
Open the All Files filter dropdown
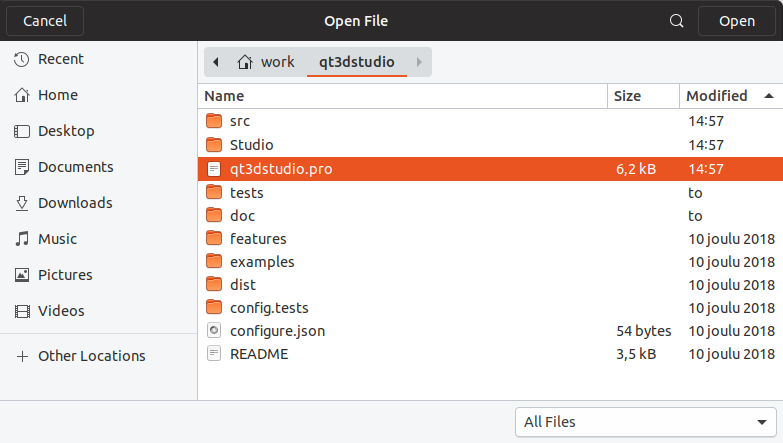pos(645,422)
